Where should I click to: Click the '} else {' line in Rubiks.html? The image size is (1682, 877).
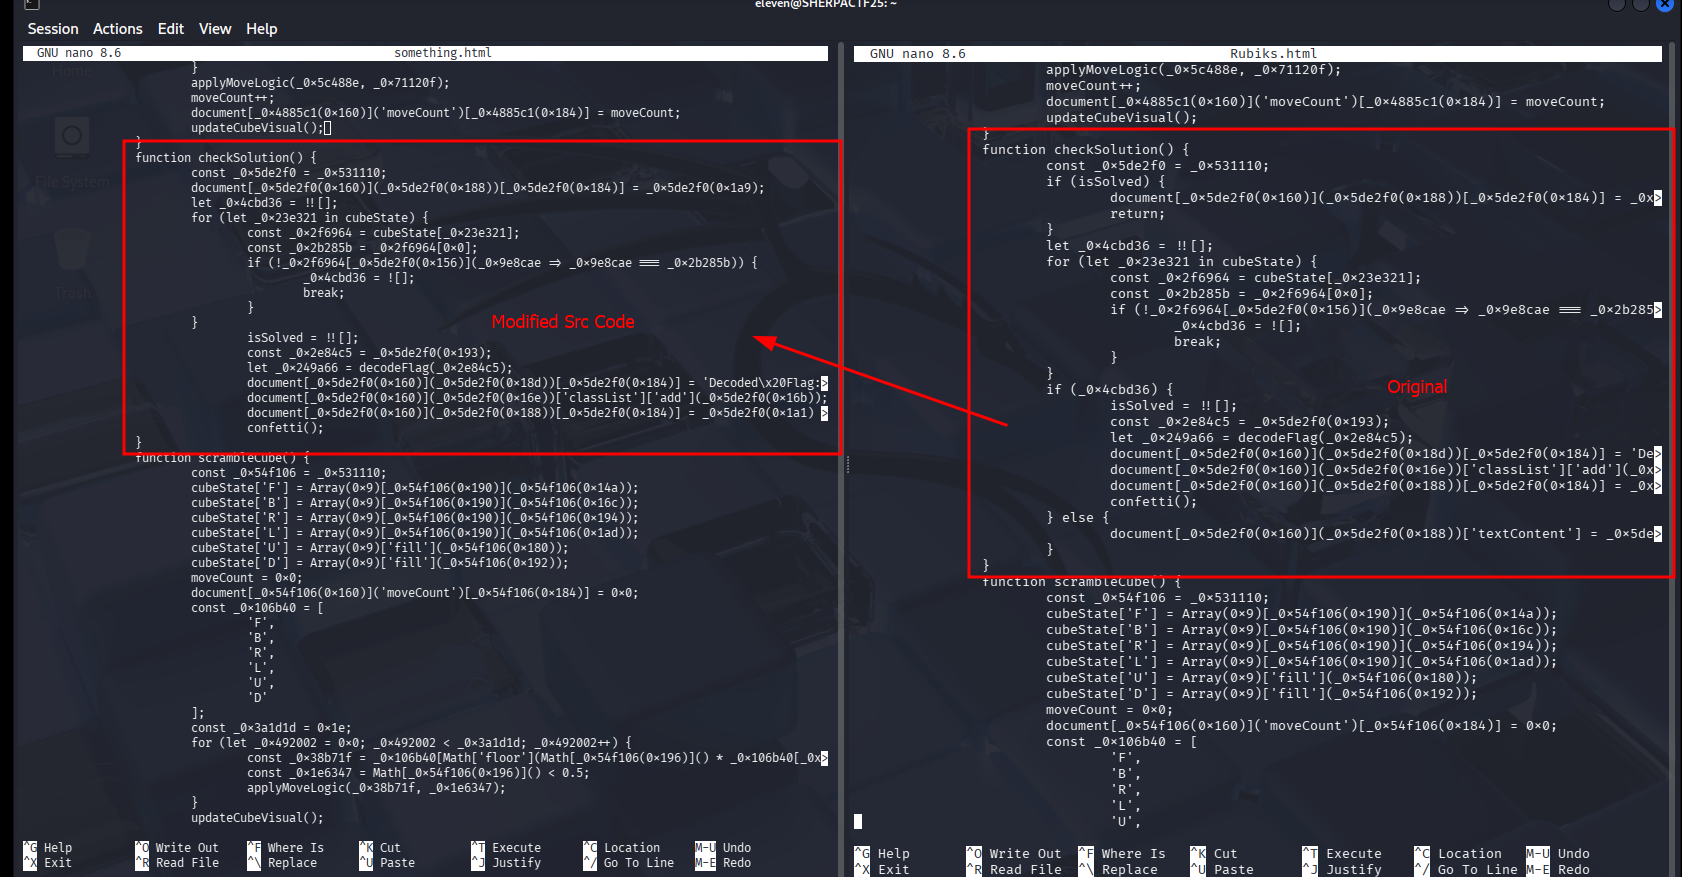[1078, 518]
